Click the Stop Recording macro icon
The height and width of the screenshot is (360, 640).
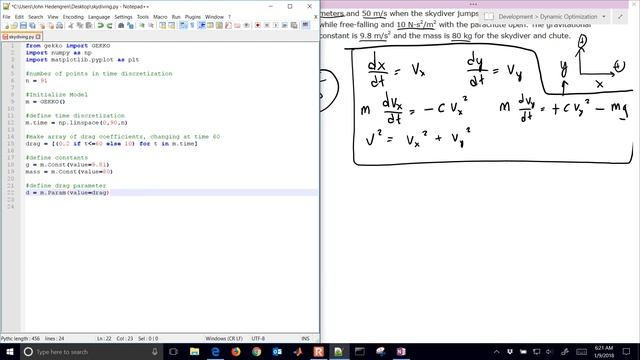pyautogui.click(x=267, y=25)
